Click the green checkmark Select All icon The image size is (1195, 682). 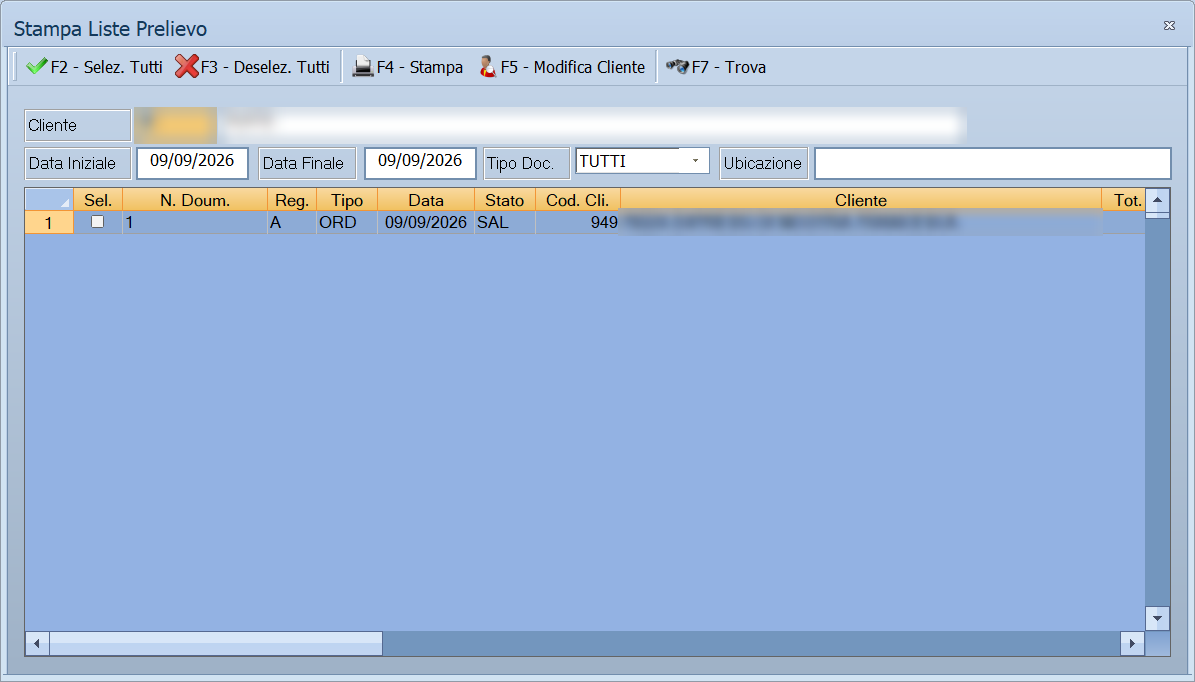[36, 67]
